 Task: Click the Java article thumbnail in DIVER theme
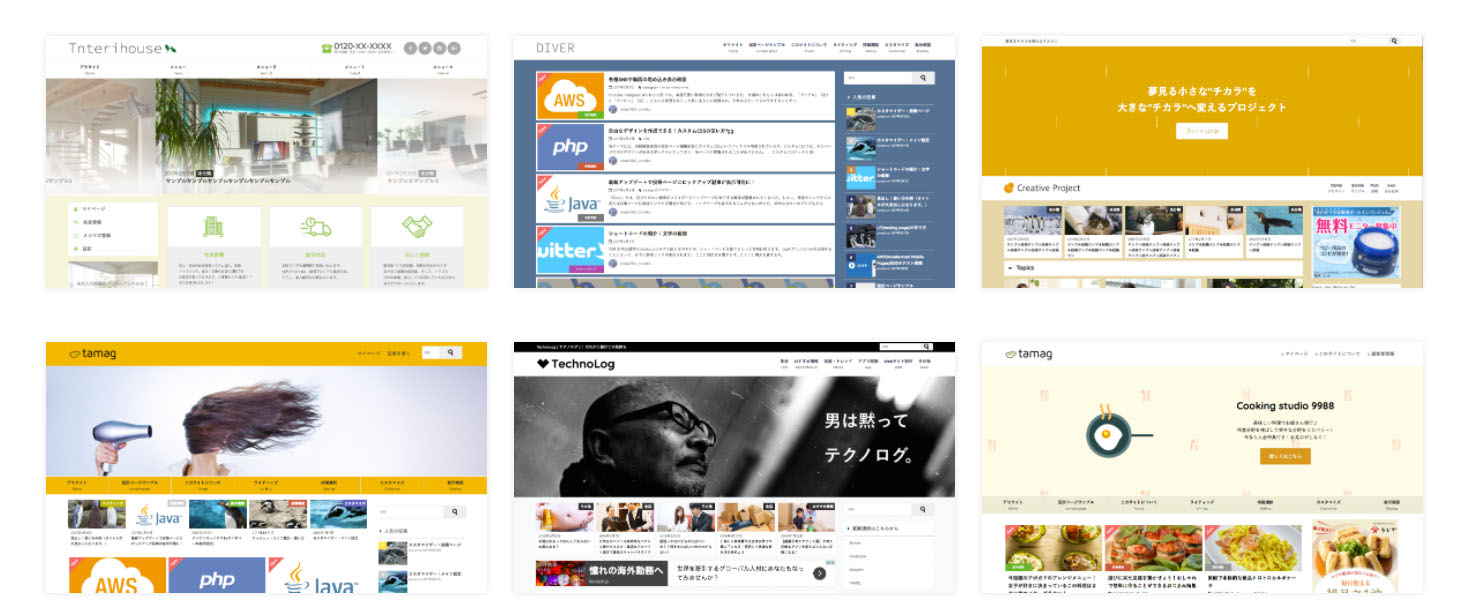570,200
